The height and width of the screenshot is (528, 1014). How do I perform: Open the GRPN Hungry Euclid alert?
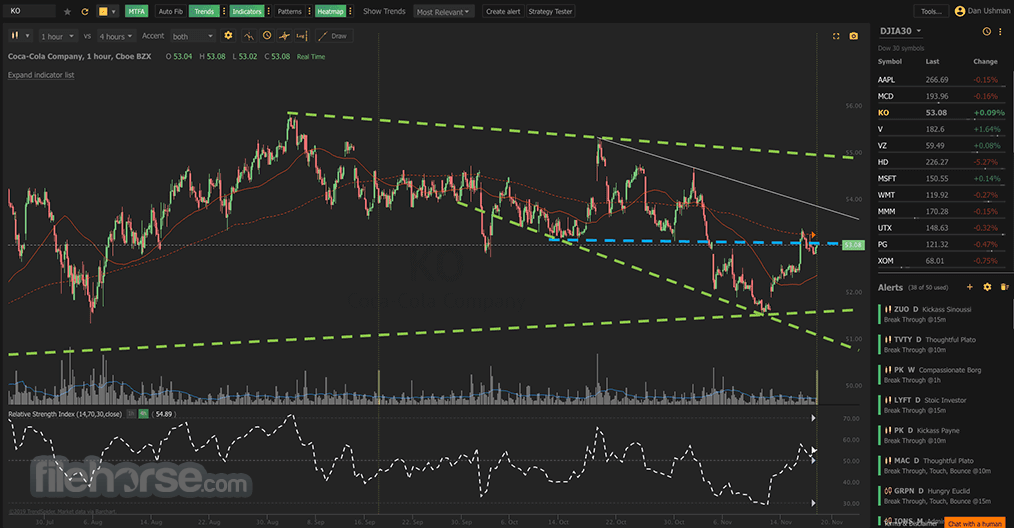[943, 496]
